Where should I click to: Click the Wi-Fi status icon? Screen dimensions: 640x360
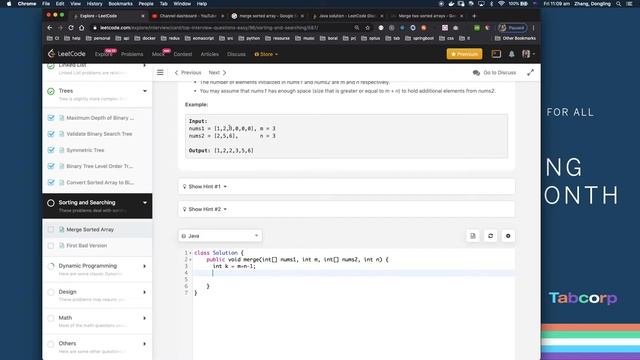point(501,4)
